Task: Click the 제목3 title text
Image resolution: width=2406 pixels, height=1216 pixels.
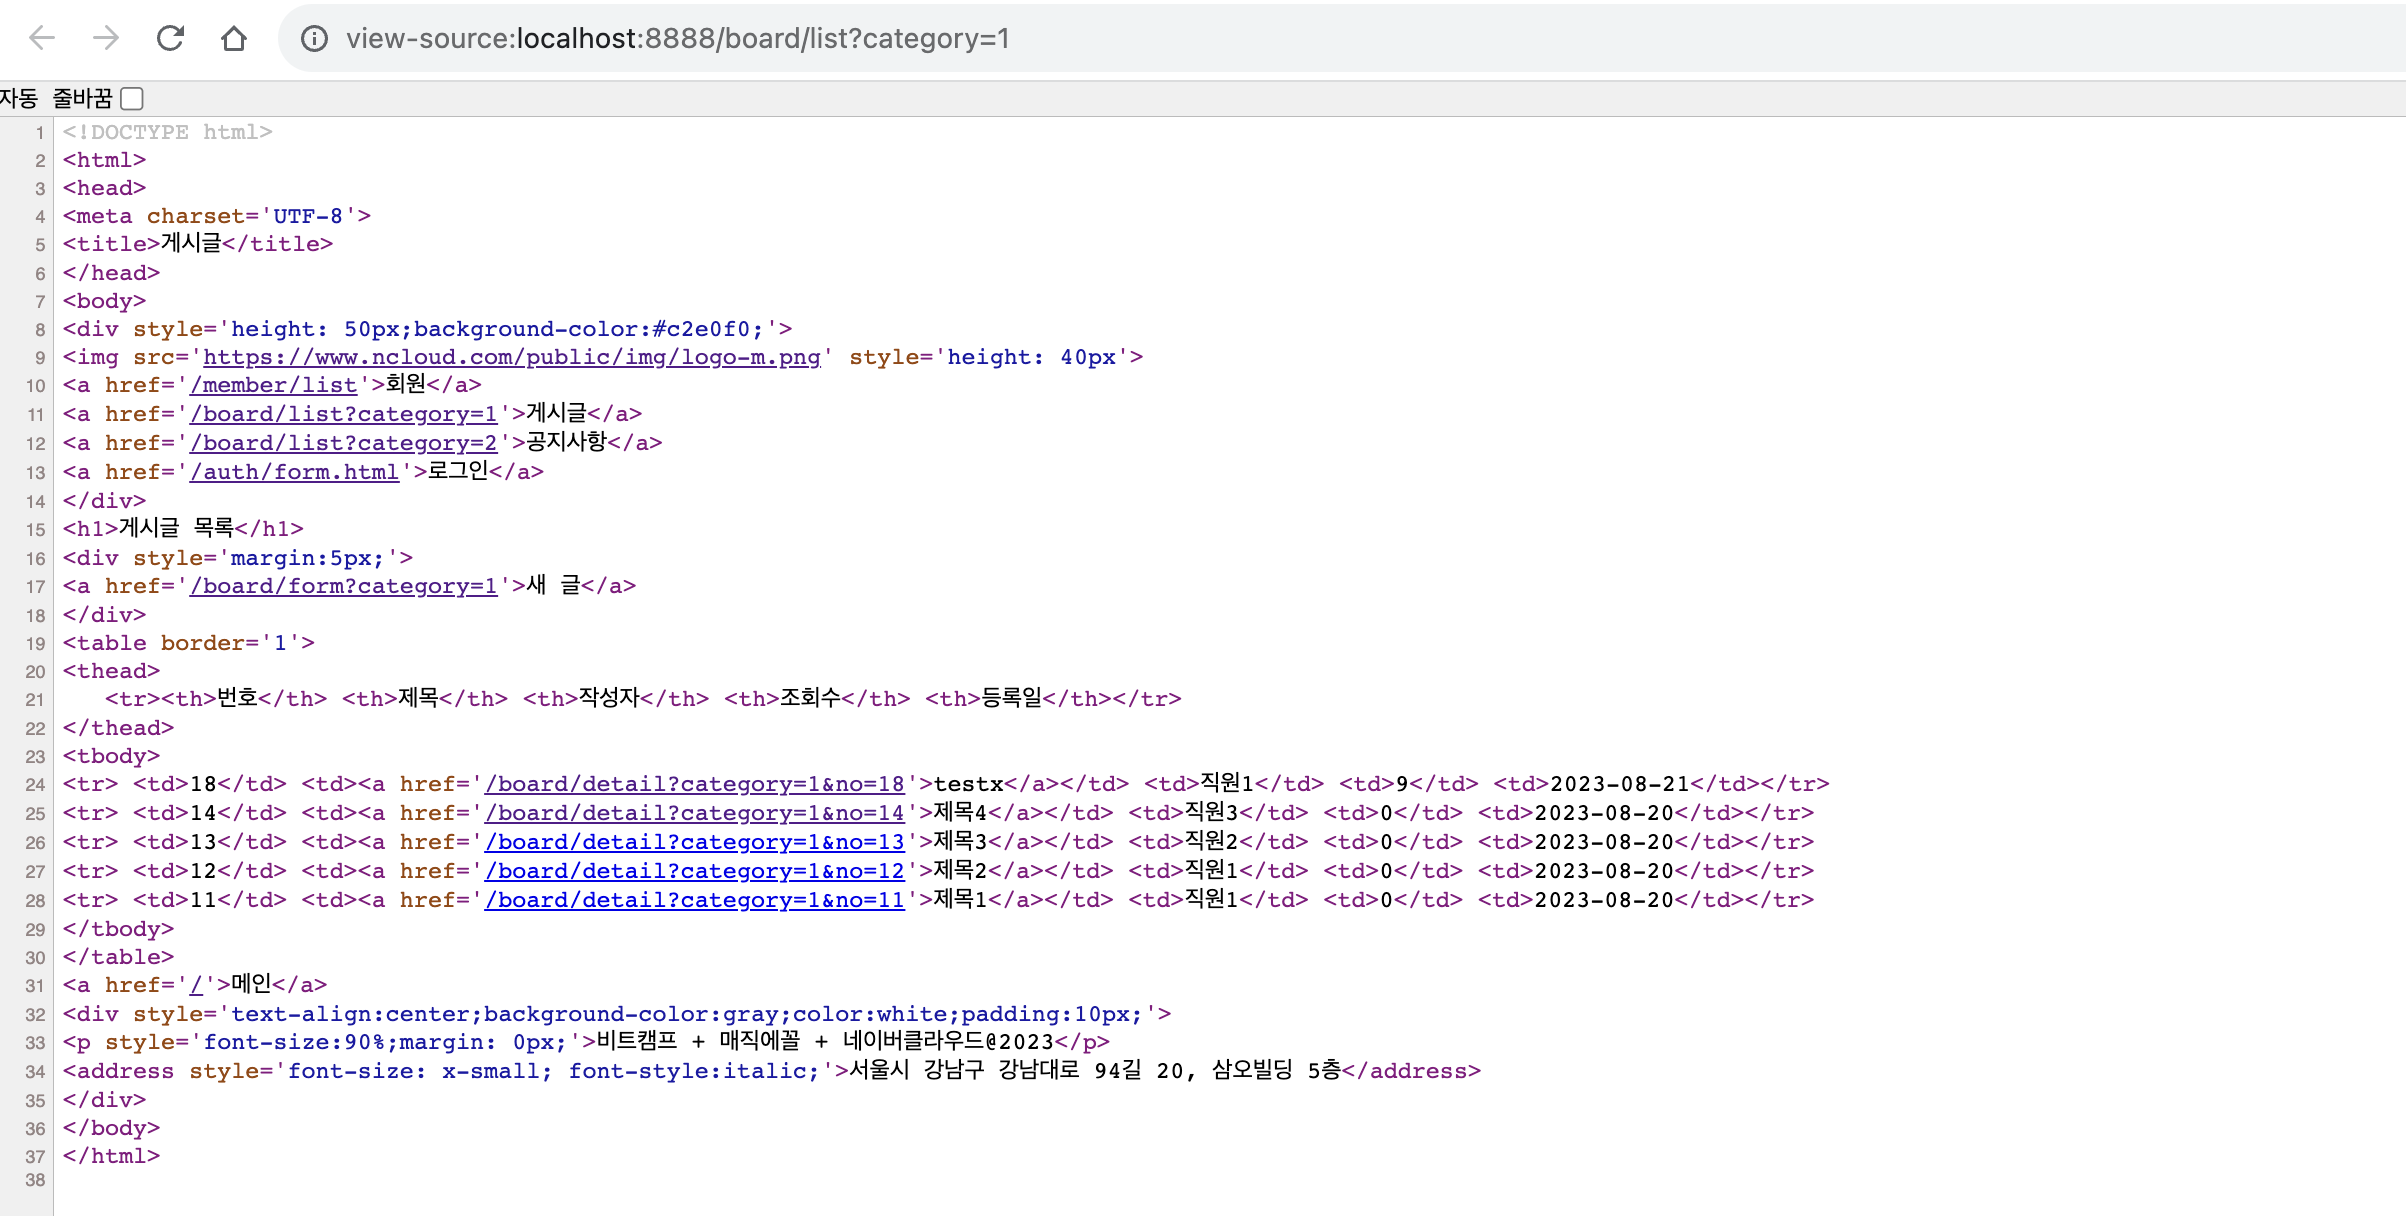Action: pos(960,842)
